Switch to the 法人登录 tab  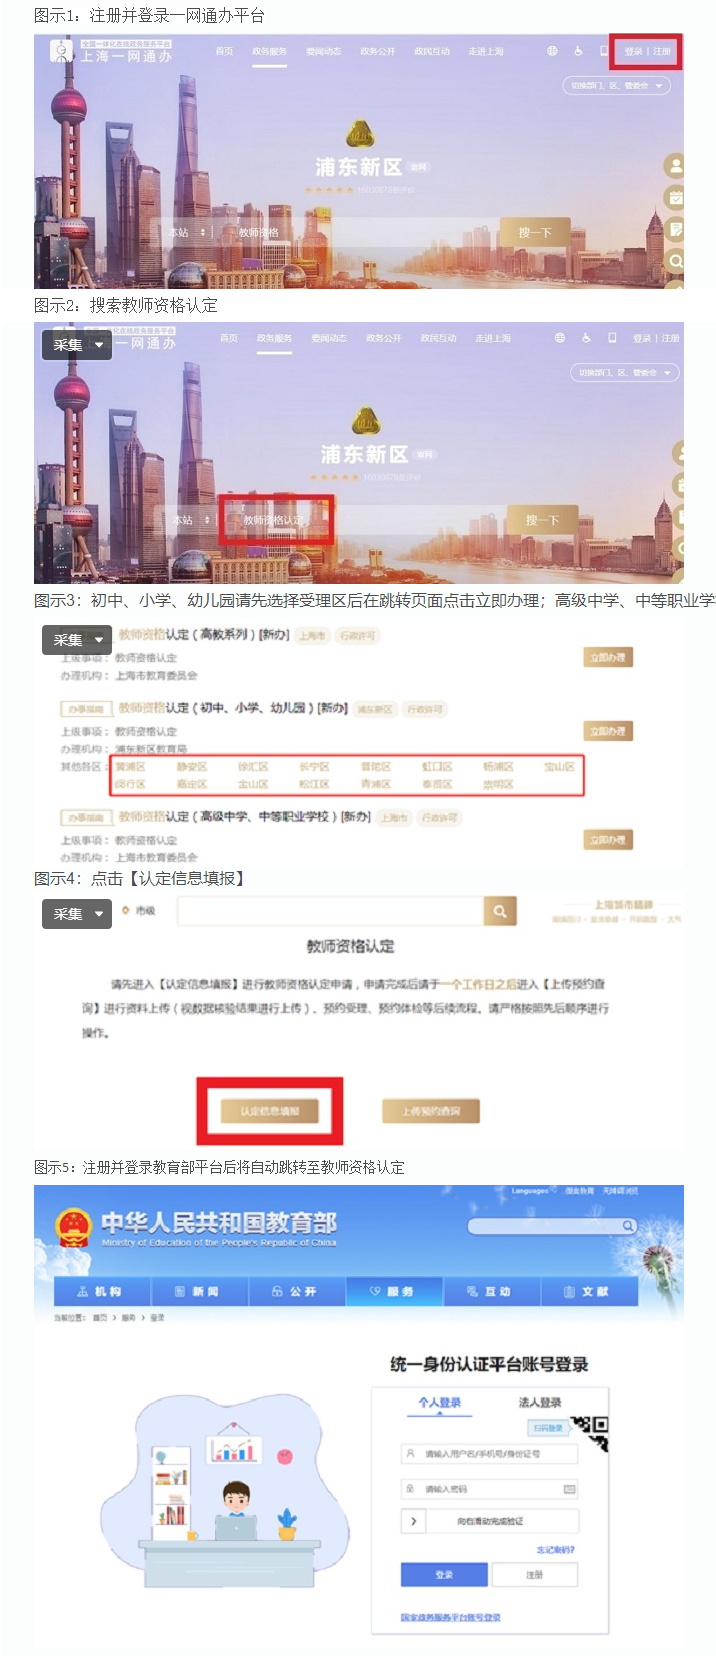(x=540, y=1402)
